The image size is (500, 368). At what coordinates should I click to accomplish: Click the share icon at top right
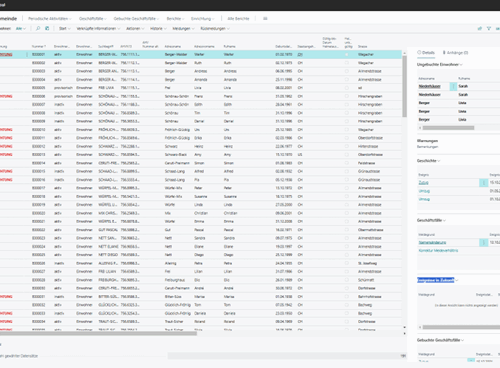pos(480,29)
